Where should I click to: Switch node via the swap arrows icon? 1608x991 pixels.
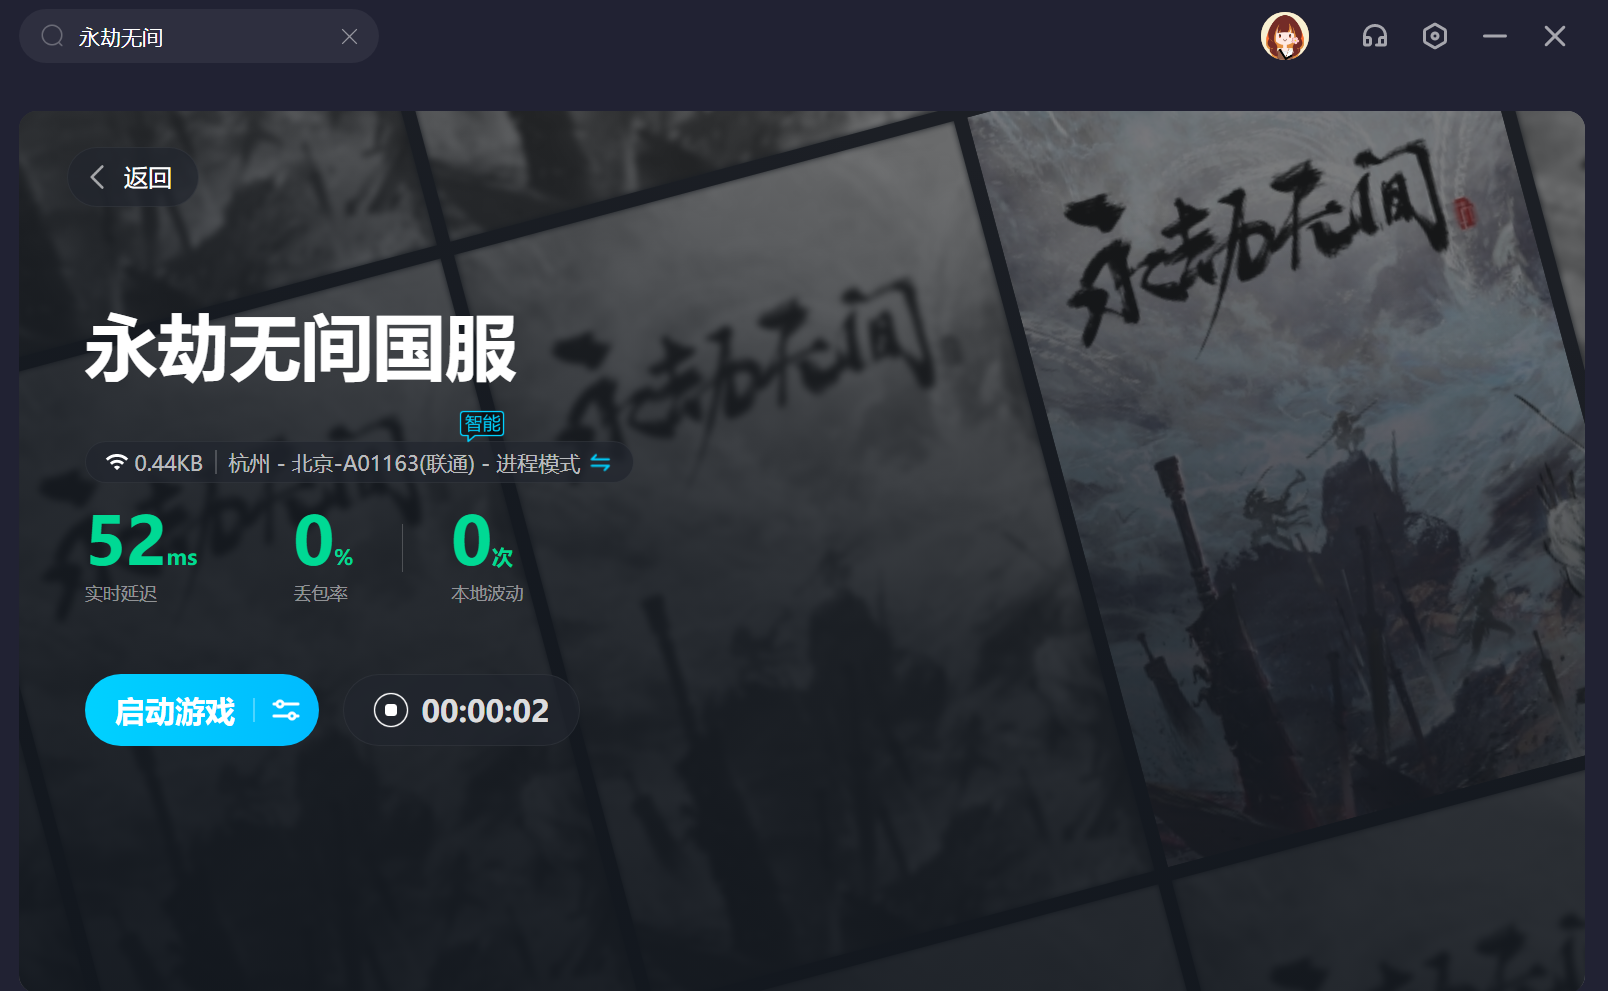click(x=600, y=463)
